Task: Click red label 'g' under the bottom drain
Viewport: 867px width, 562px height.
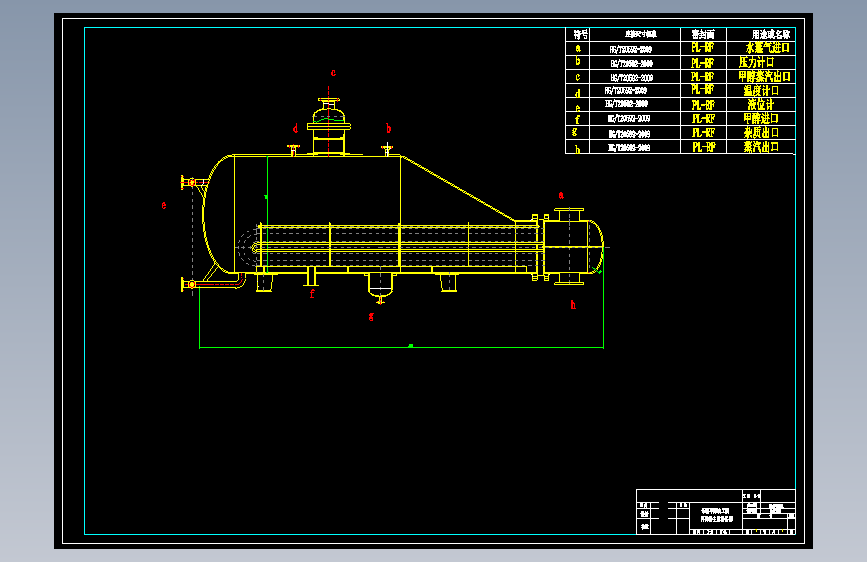Action: (x=371, y=316)
